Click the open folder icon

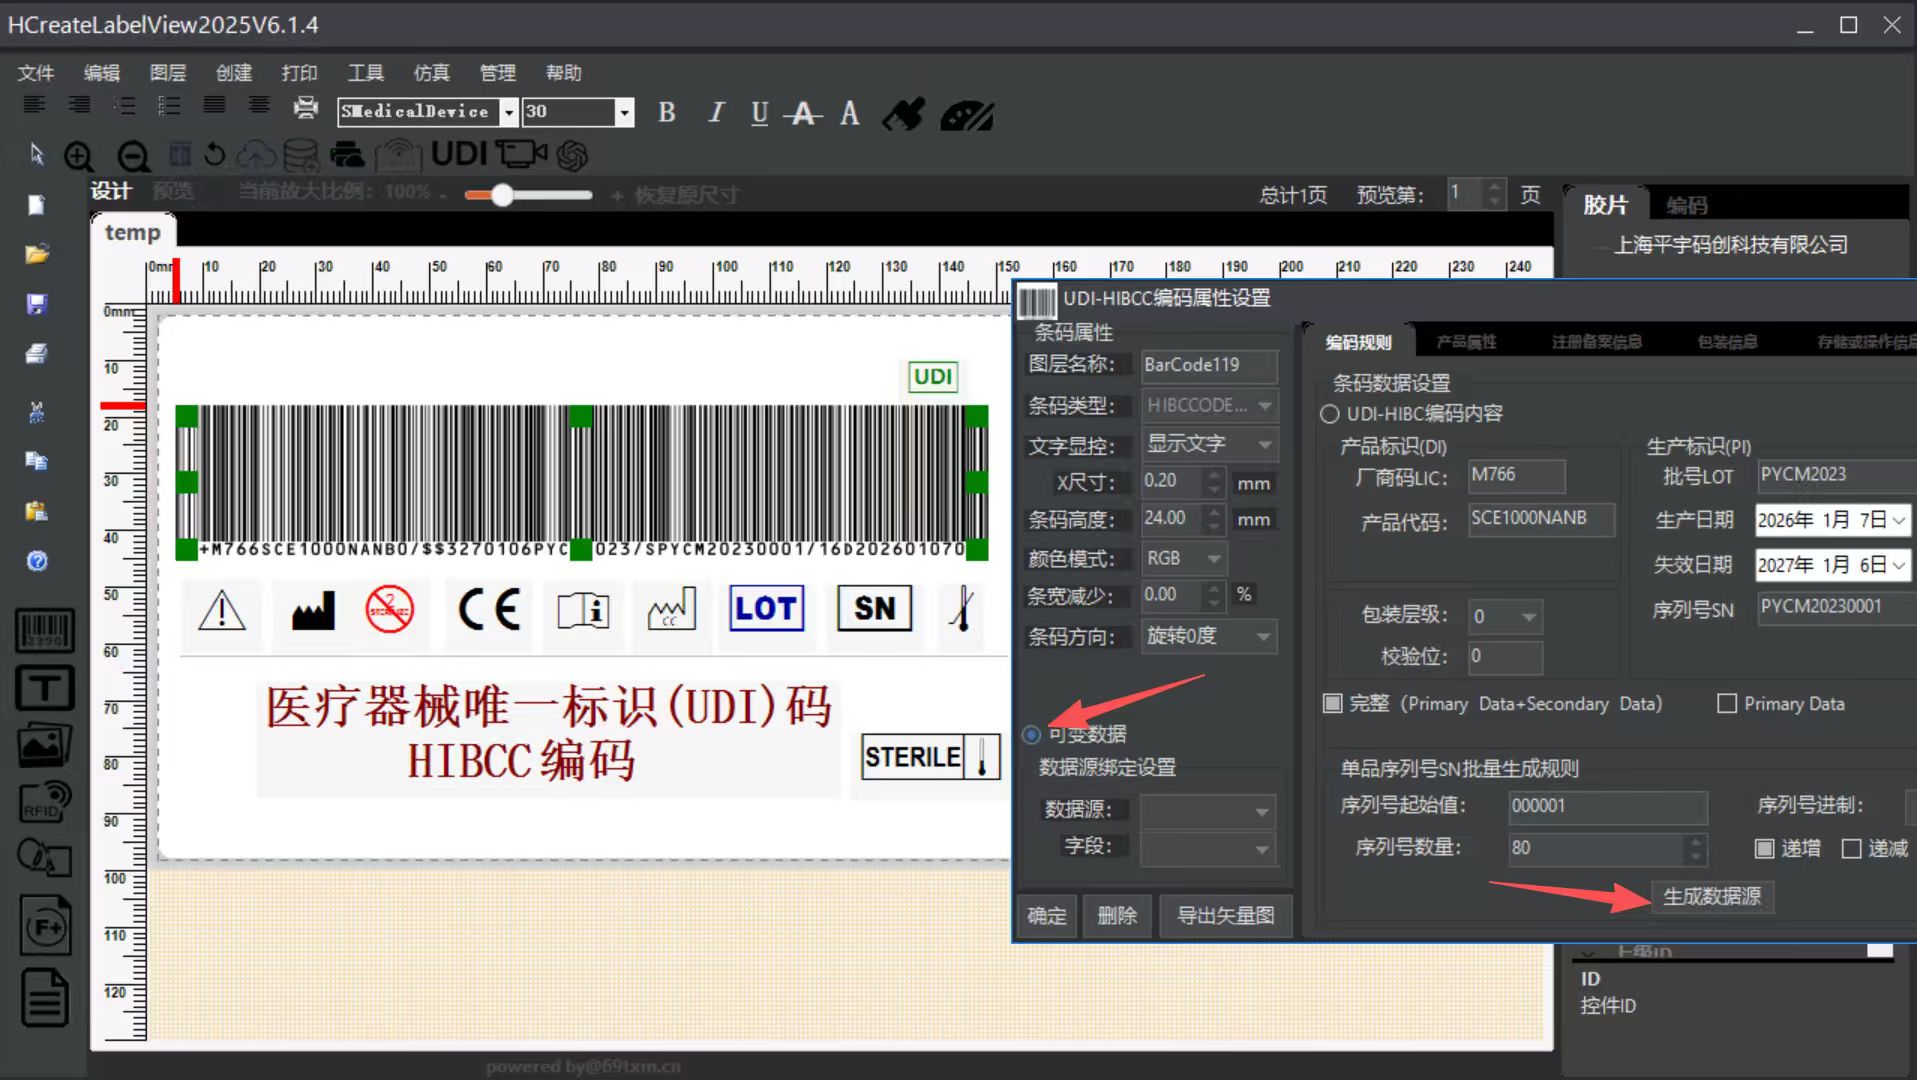click(37, 254)
